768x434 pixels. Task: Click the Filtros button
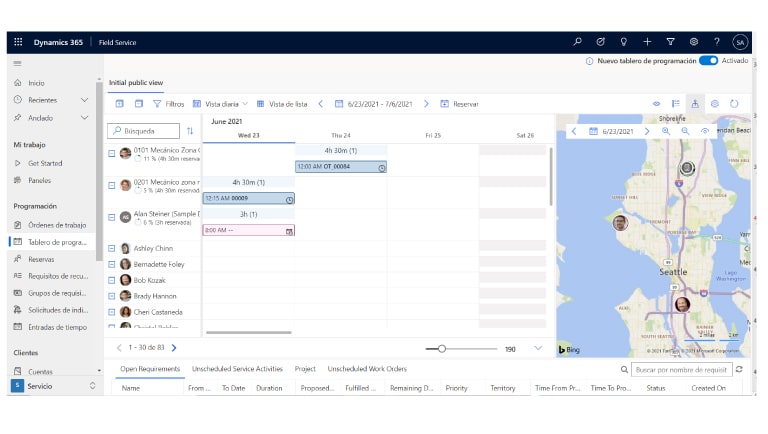point(168,104)
